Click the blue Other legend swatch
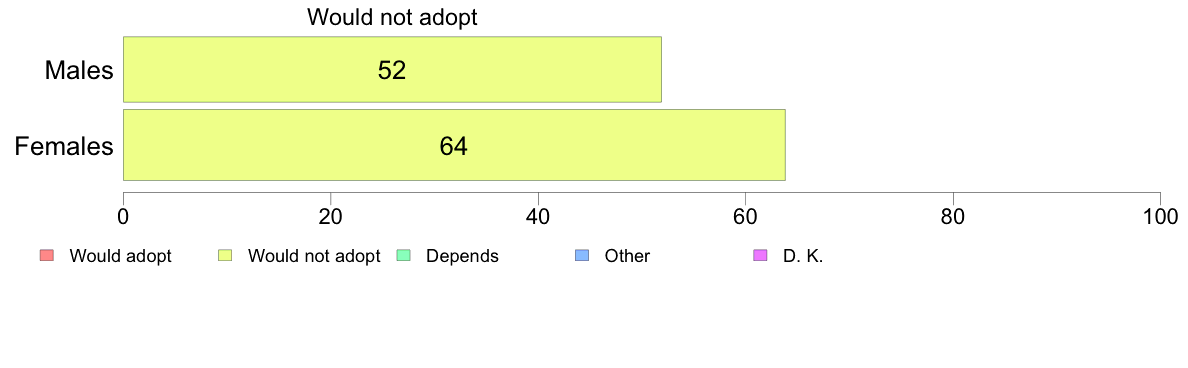Screen dimensions: 1188x368 point(582,256)
